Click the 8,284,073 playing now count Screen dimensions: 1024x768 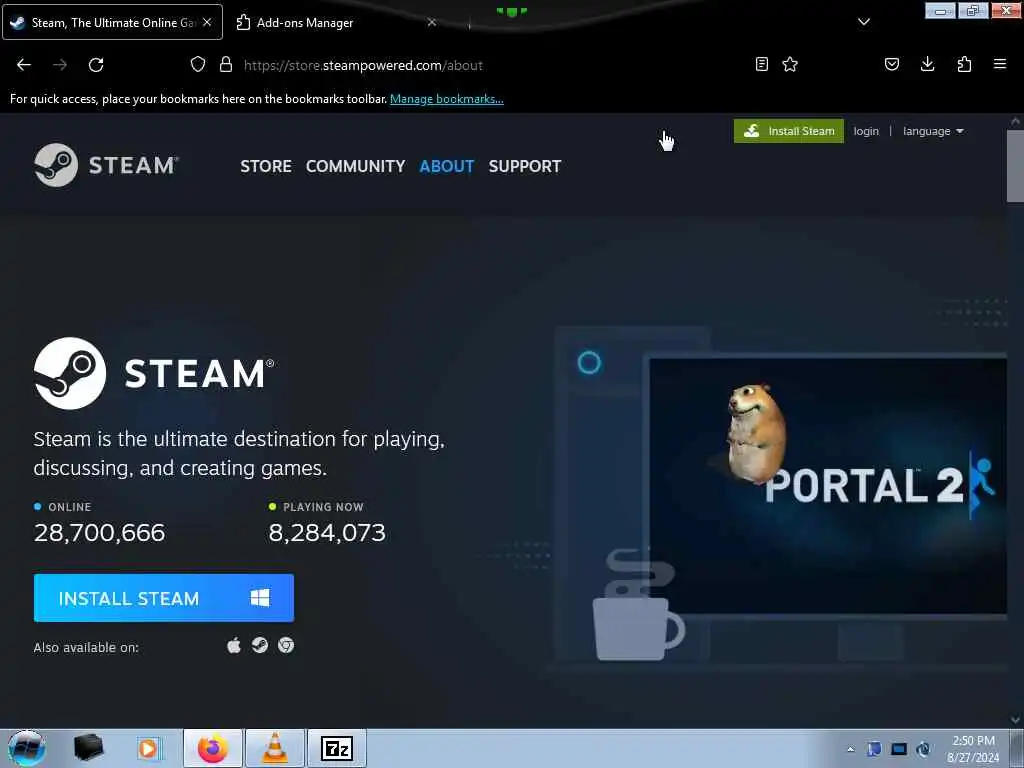(x=327, y=533)
